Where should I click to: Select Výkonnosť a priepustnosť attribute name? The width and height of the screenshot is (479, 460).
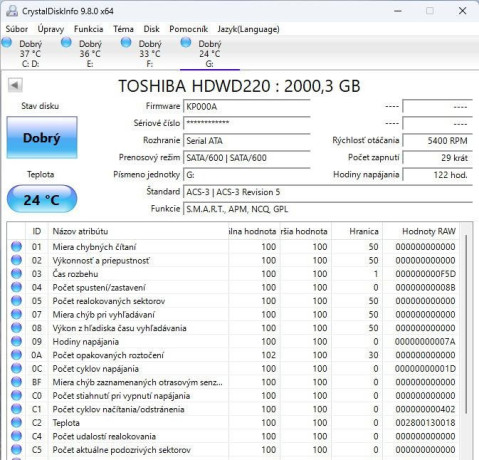click(101, 260)
